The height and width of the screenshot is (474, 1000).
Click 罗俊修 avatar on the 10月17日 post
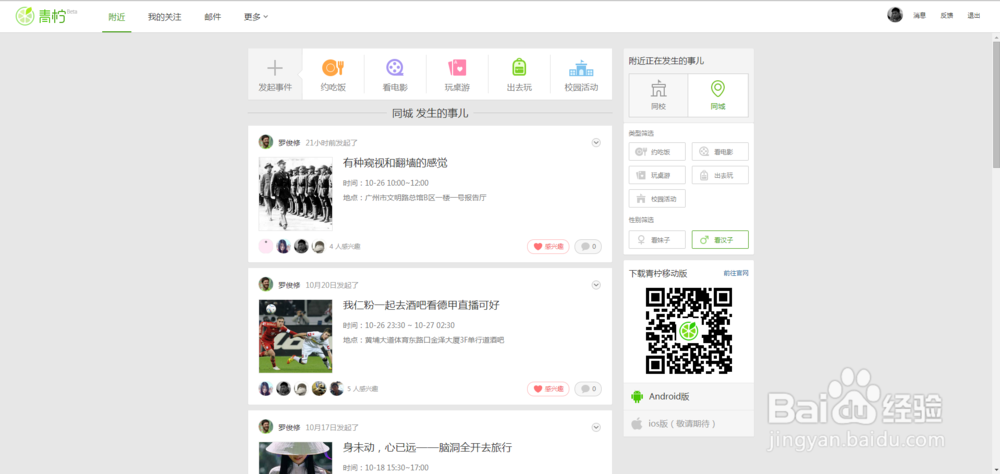pyautogui.click(x=265, y=427)
